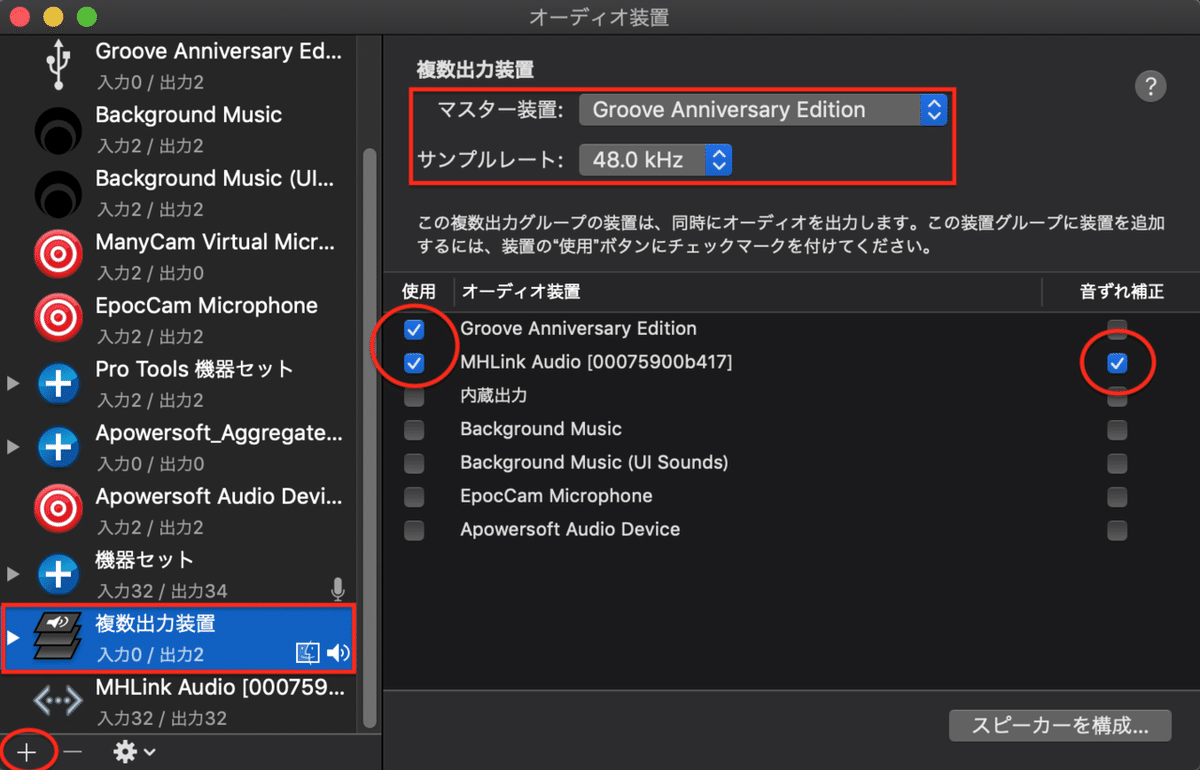Select MHLink Audio [00075900b417] table row

click(x=792, y=363)
